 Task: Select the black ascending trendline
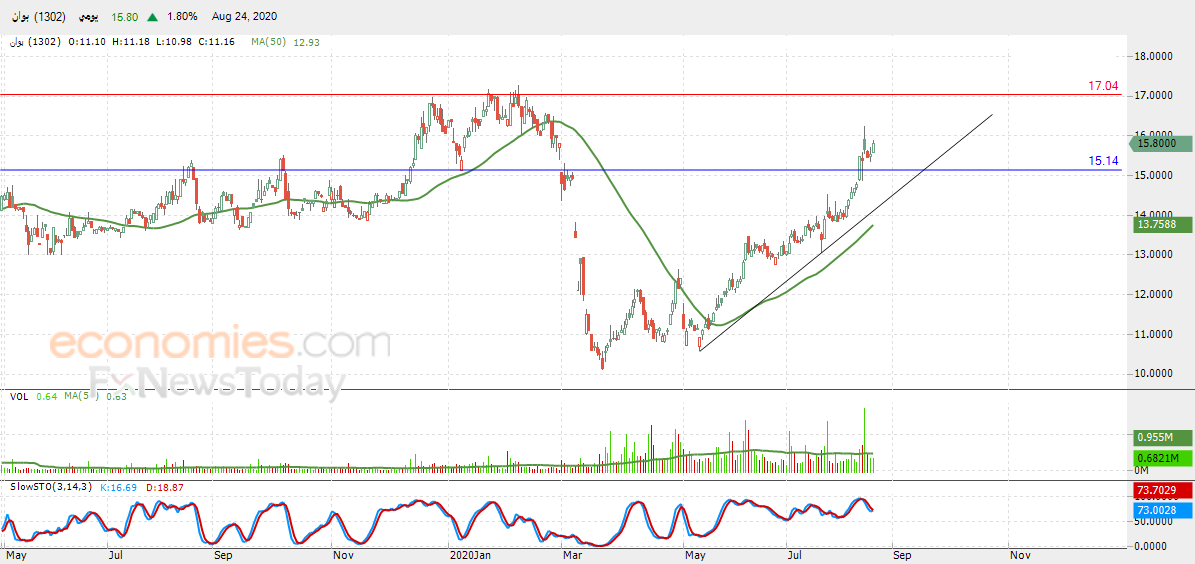(x=846, y=232)
